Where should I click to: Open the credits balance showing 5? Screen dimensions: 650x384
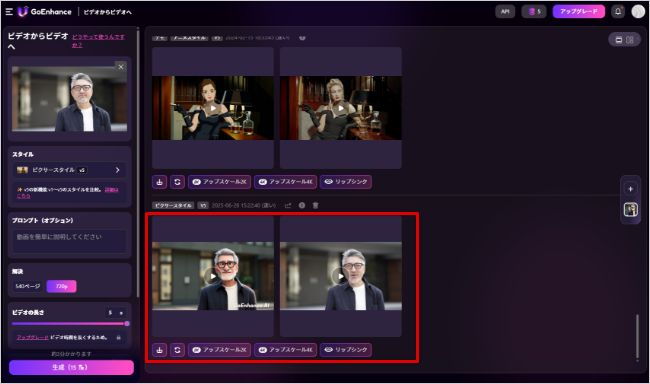pyautogui.click(x=534, y=12)
